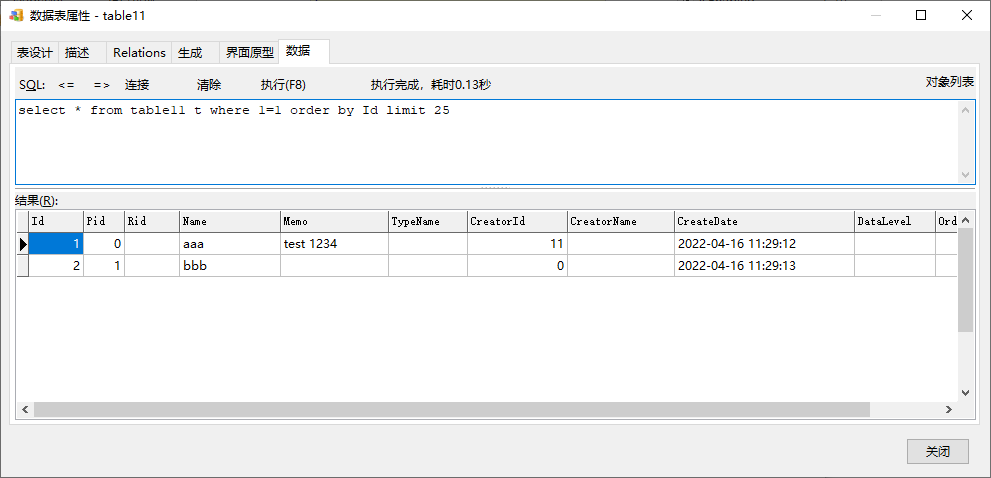Click the horizontal scrollbar thumb in results
The height and width of the screenshot is (478, 991).
tap(452, 410)
